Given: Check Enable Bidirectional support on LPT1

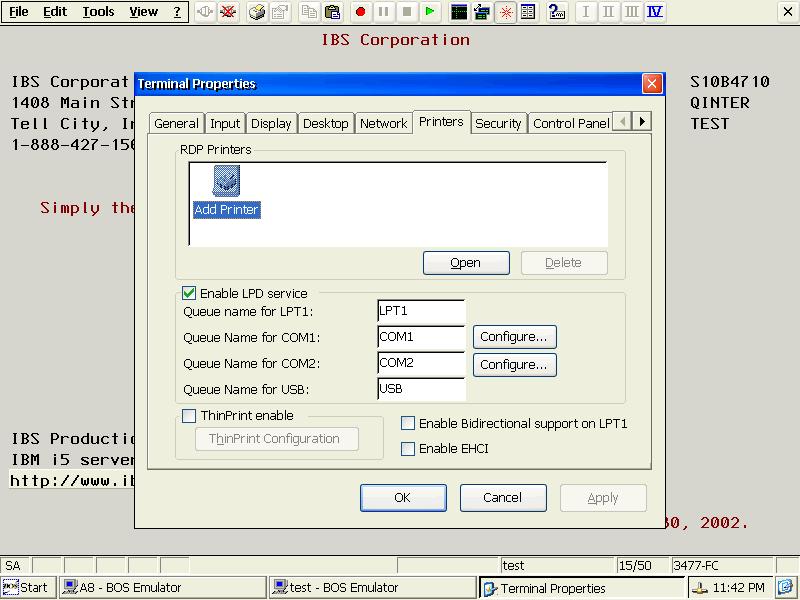Looking at the screenshot, I should click(408, 423).
